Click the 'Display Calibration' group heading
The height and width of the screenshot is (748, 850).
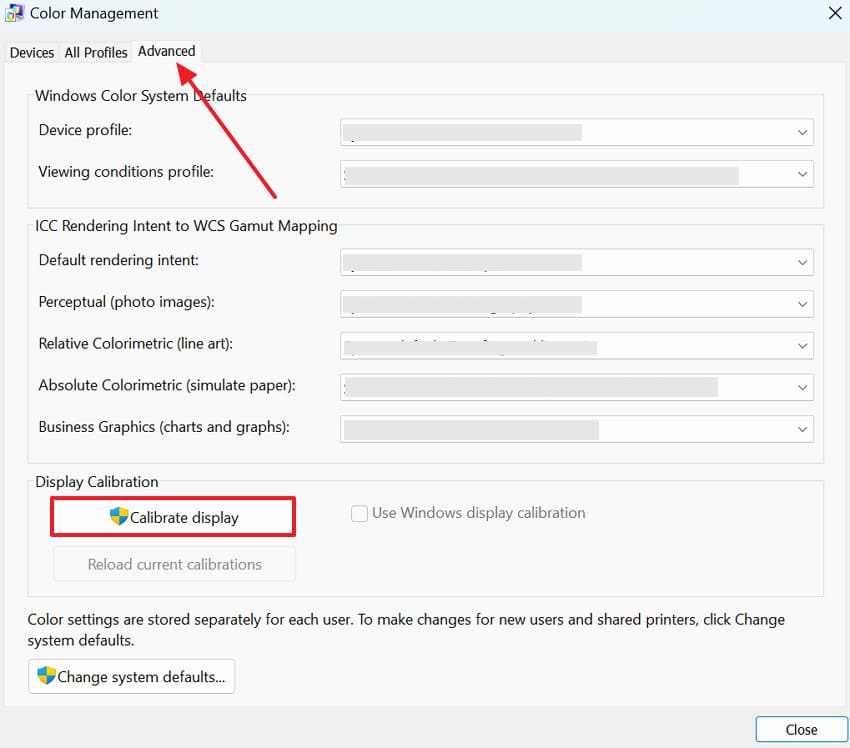point(96,482)
